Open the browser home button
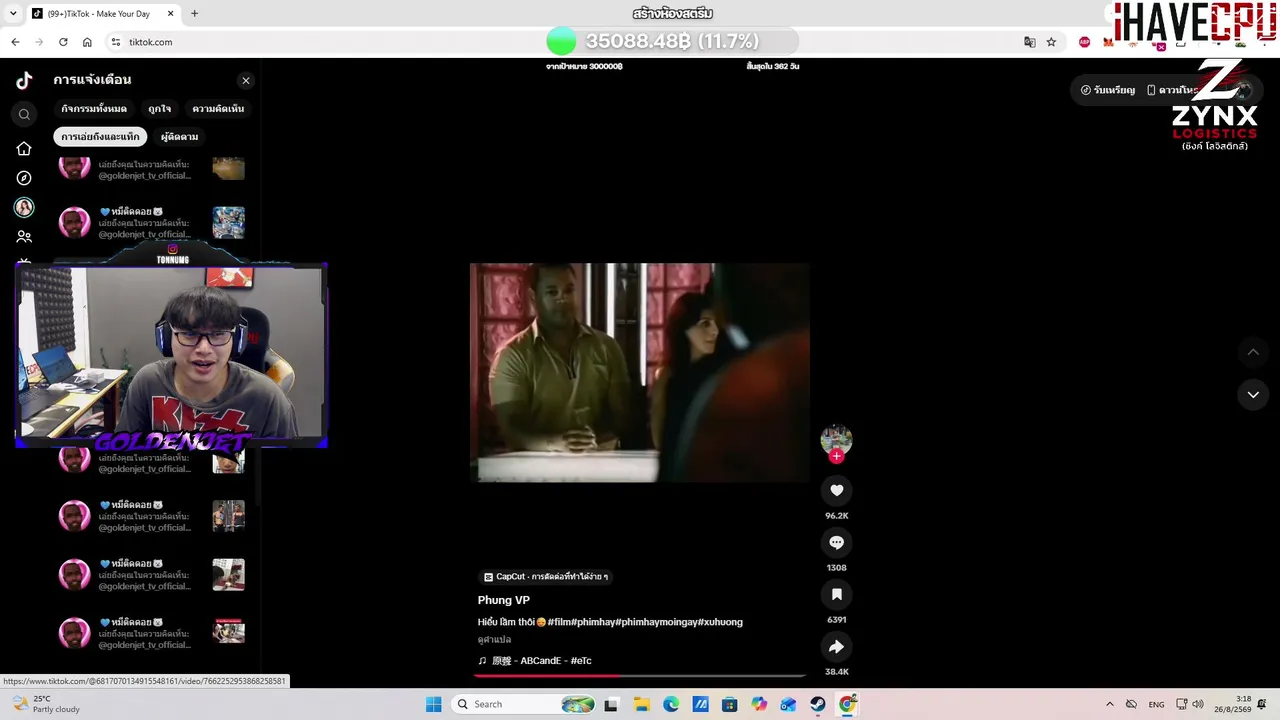Screen dimensions: 1280x720 tap(87, 42)
